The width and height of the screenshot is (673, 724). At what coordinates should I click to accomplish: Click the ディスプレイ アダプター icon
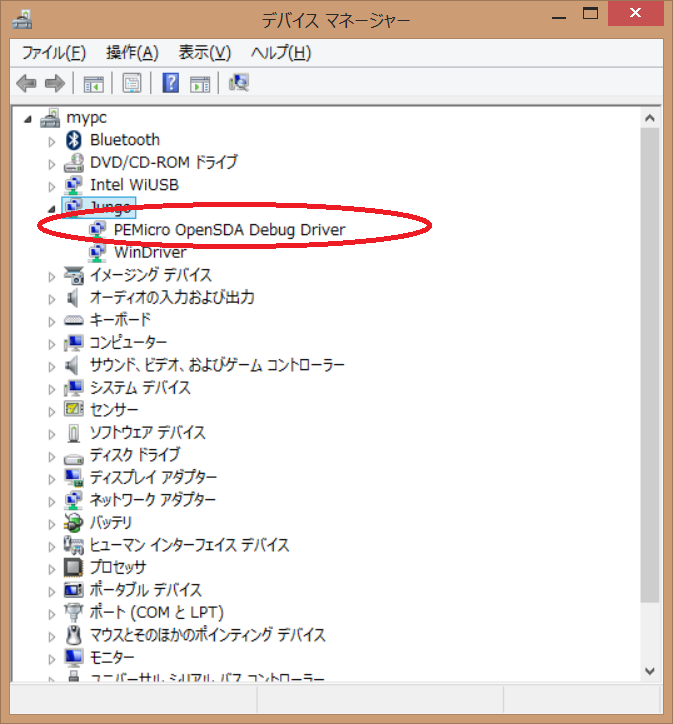74,477
